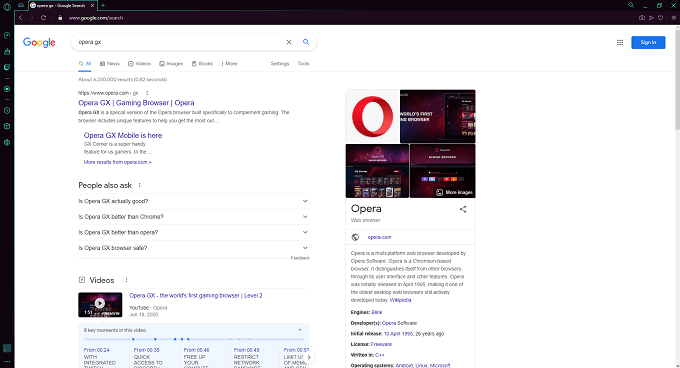Image resolution: width=680 pixels, height=368 pixels.
Task: Click 'More results from opera.com'
Action: (118, 162)
